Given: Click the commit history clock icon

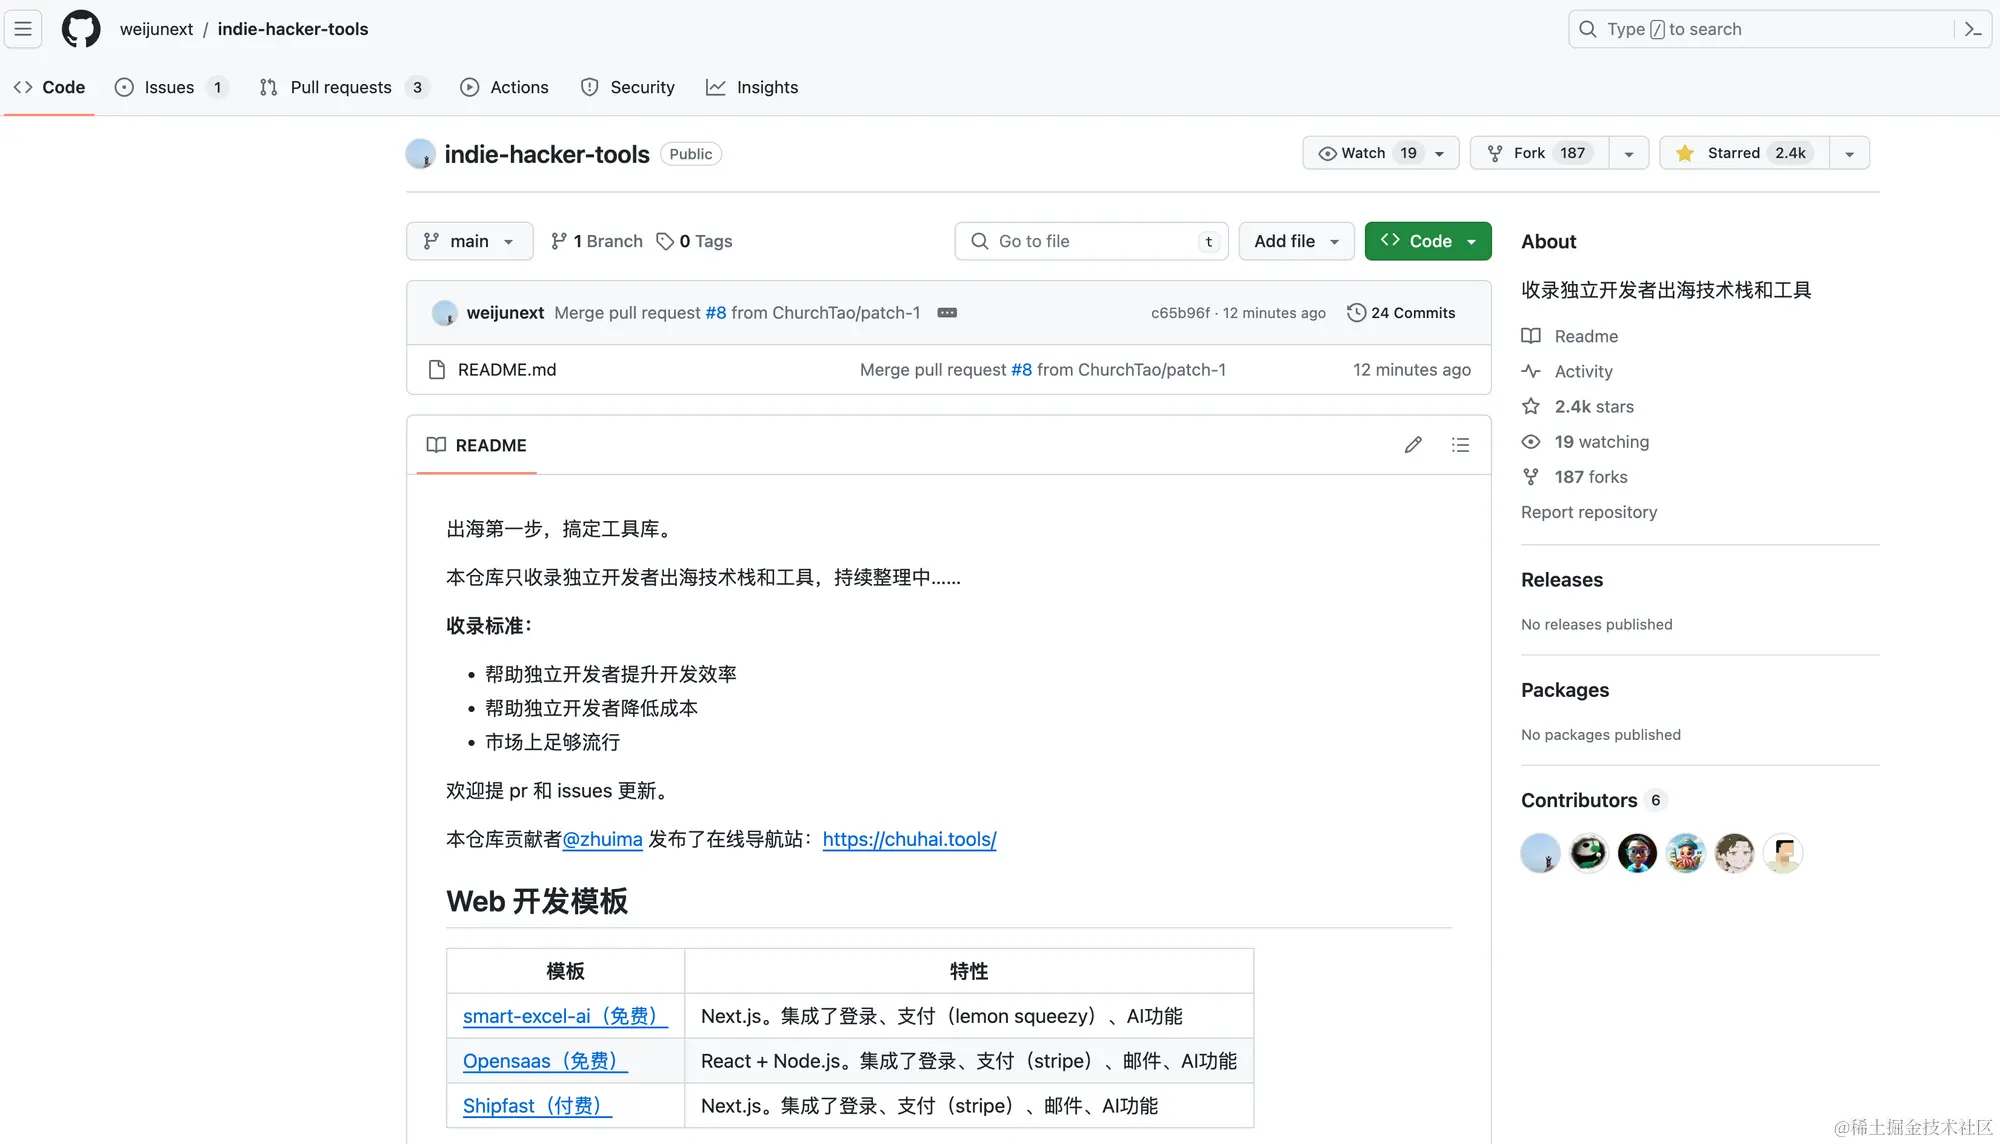Looking at the screenshot, I should click(1356, 313).
